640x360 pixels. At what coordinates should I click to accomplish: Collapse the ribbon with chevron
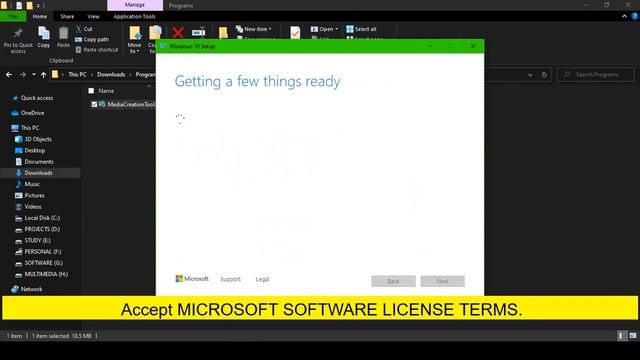tap(624, 16)
